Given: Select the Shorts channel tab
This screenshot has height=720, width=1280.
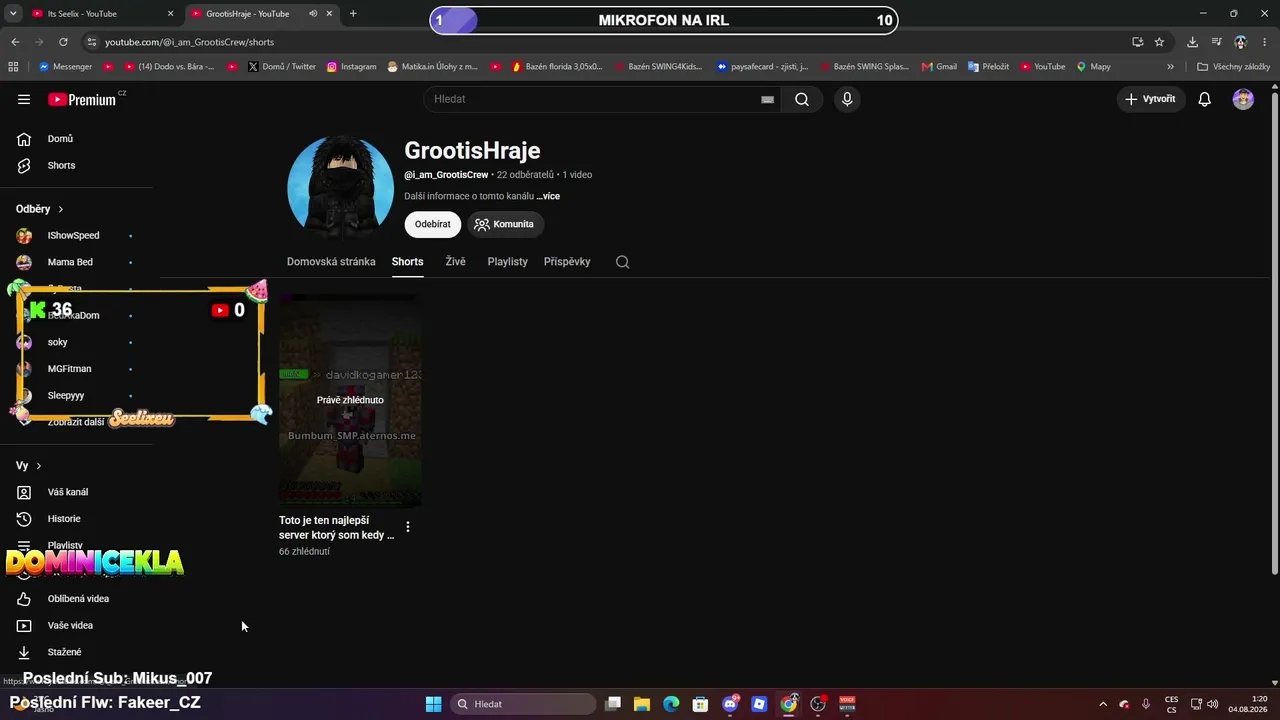Looking at the screenshot, I should pyautogui.click(x=407, y=262).
